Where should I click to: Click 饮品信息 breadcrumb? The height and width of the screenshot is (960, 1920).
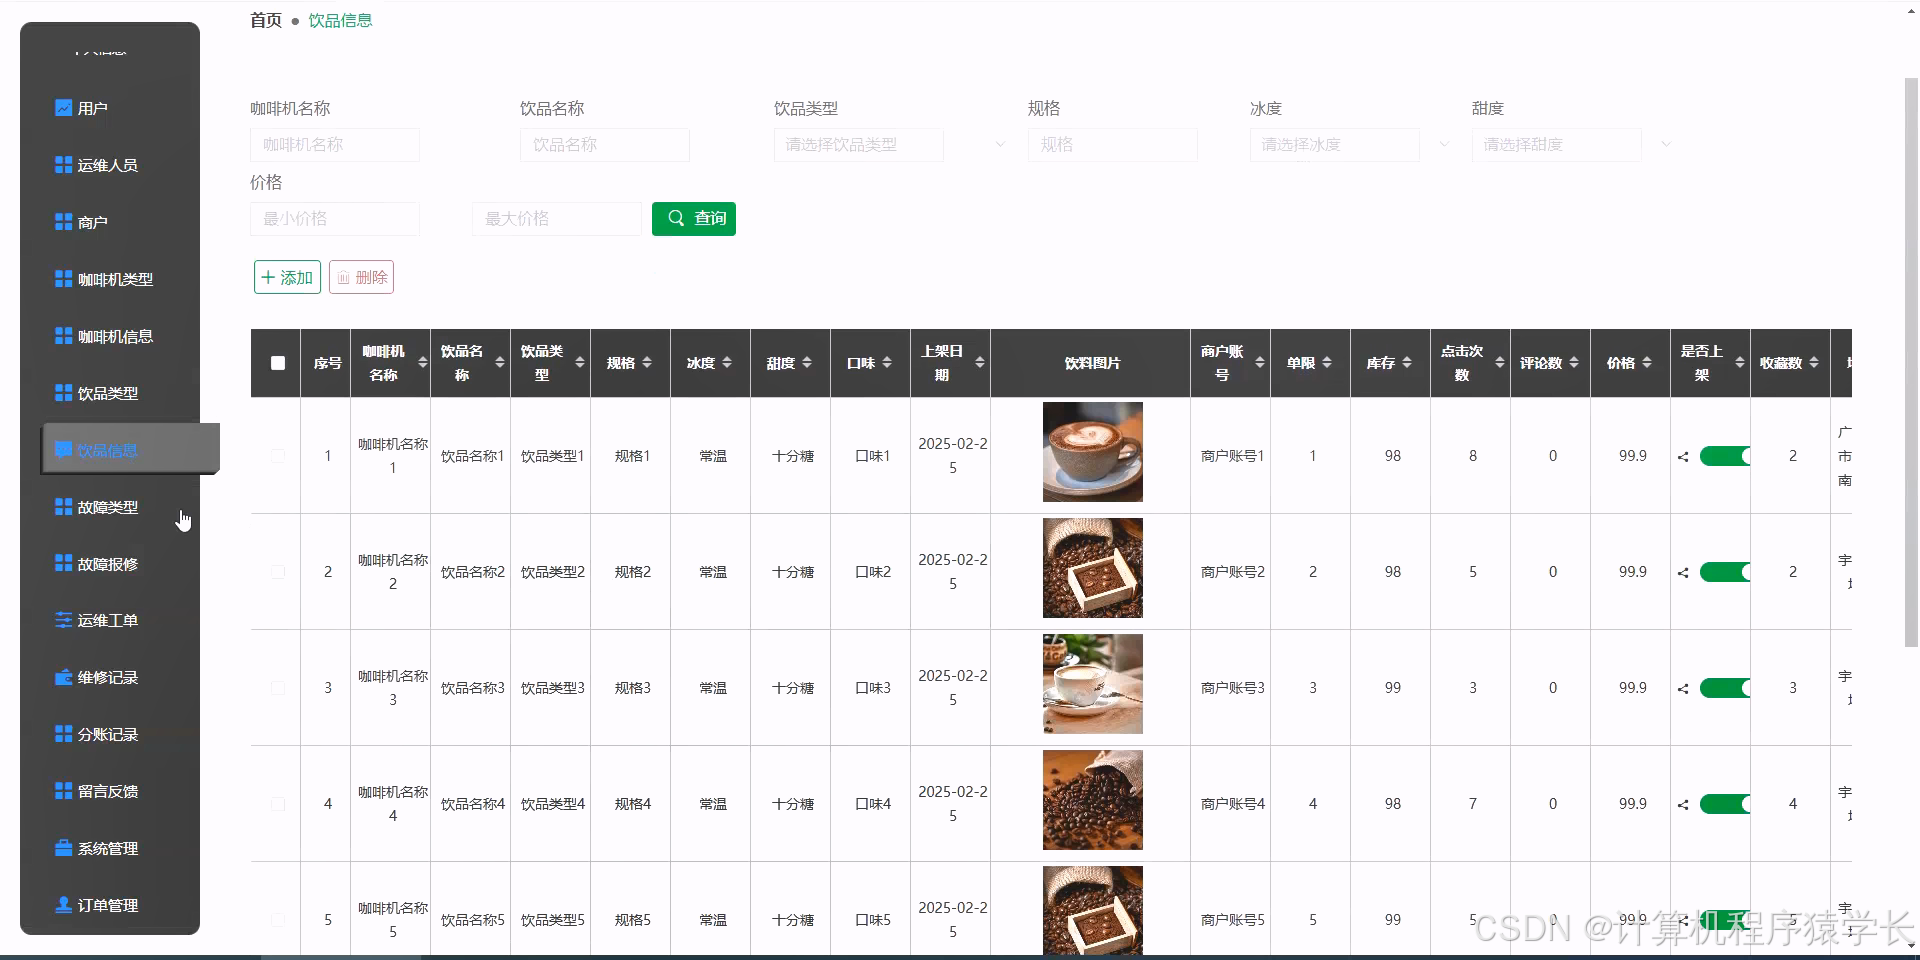tap(340, 20)
